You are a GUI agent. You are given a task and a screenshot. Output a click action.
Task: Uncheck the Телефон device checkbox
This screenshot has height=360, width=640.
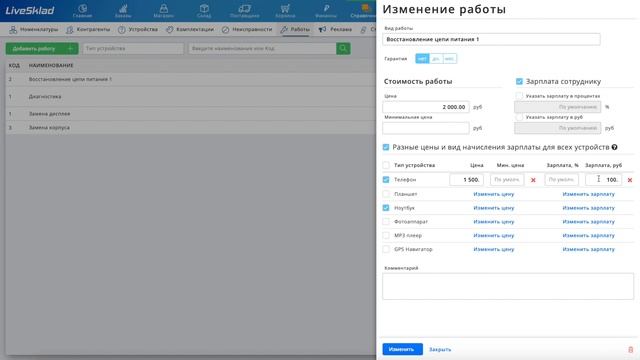click(x=386, y=180)
